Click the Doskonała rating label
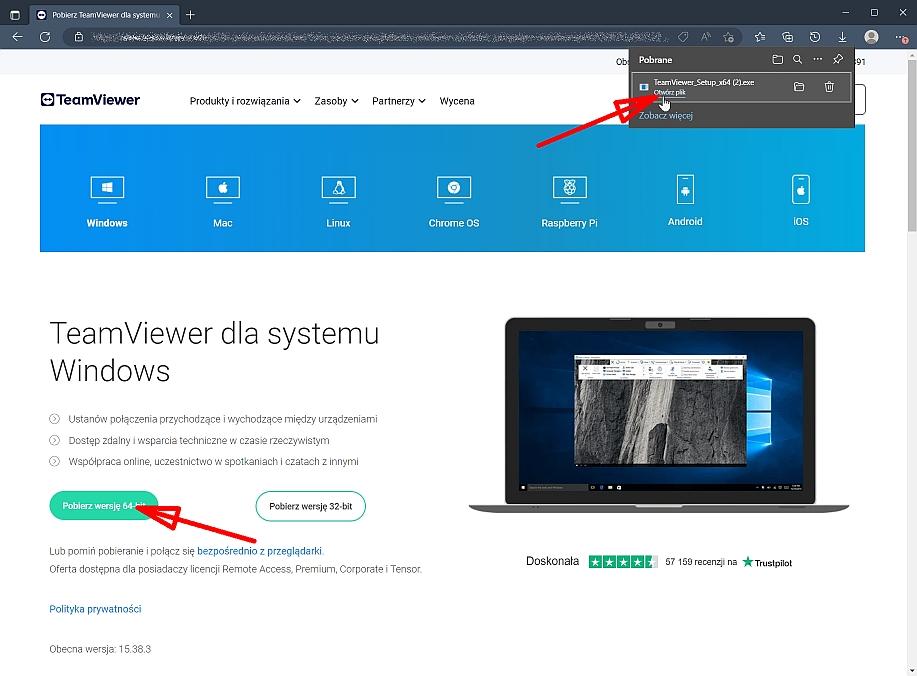The width and height of the screenshot is (917, 676). [552, 561]
